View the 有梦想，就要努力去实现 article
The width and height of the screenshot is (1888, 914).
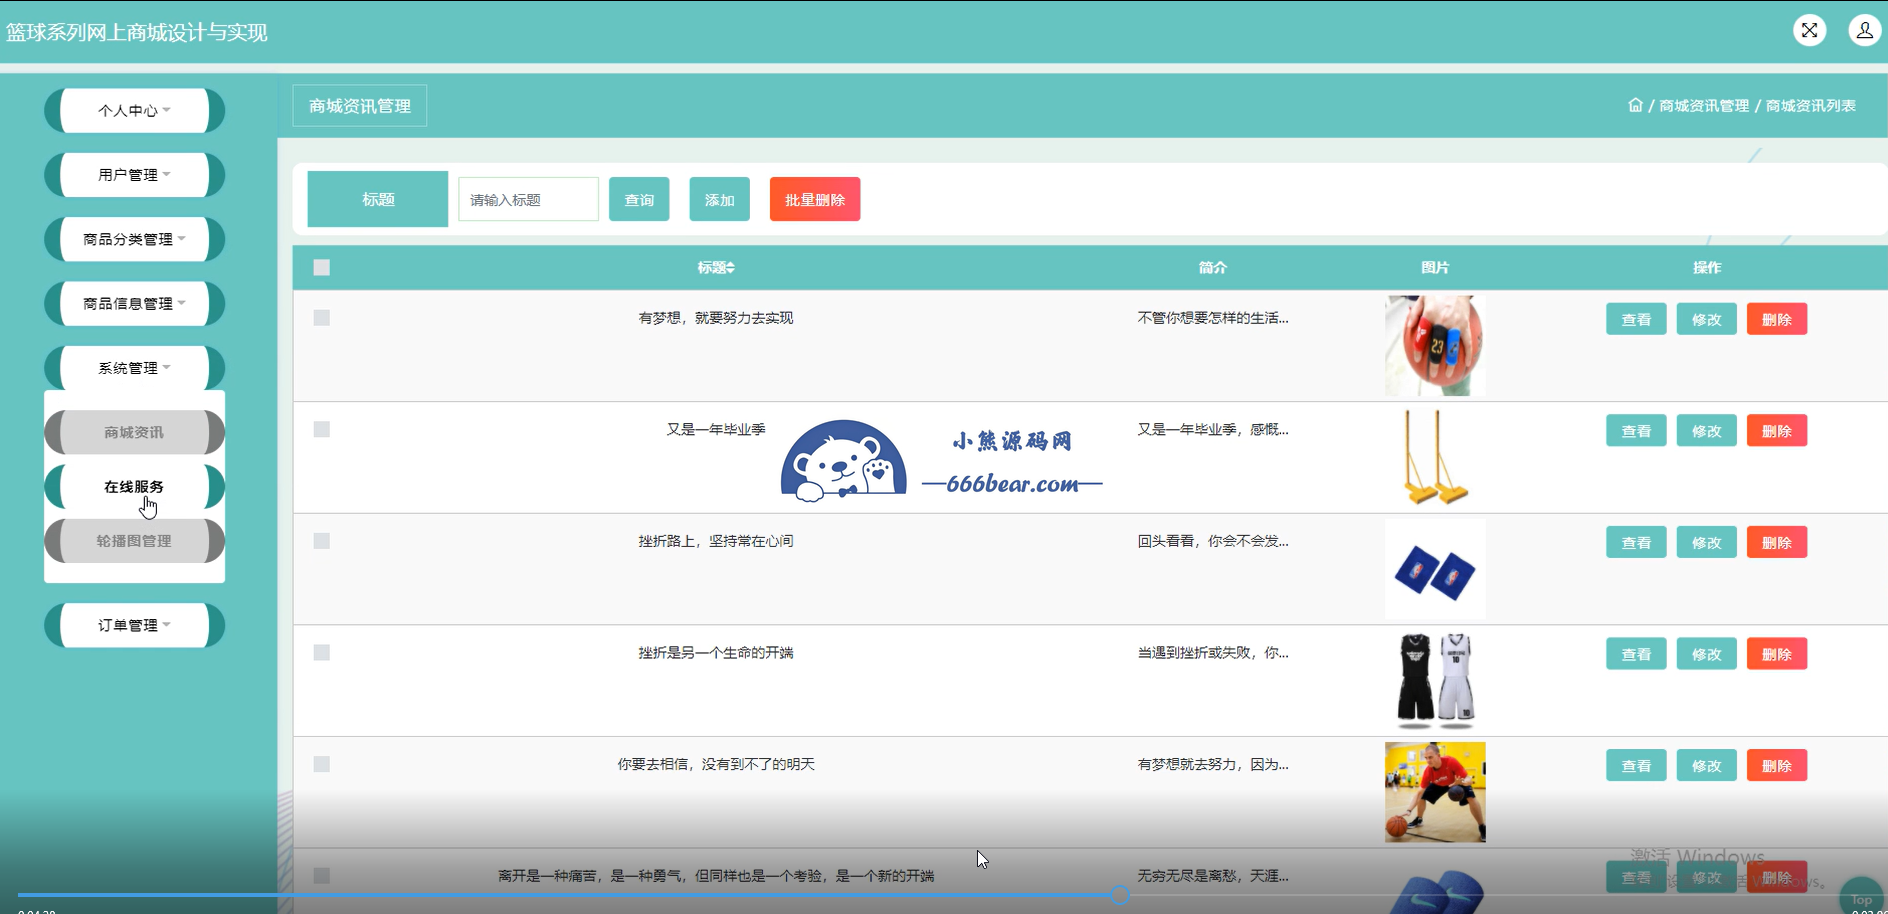click(1636, 319)
